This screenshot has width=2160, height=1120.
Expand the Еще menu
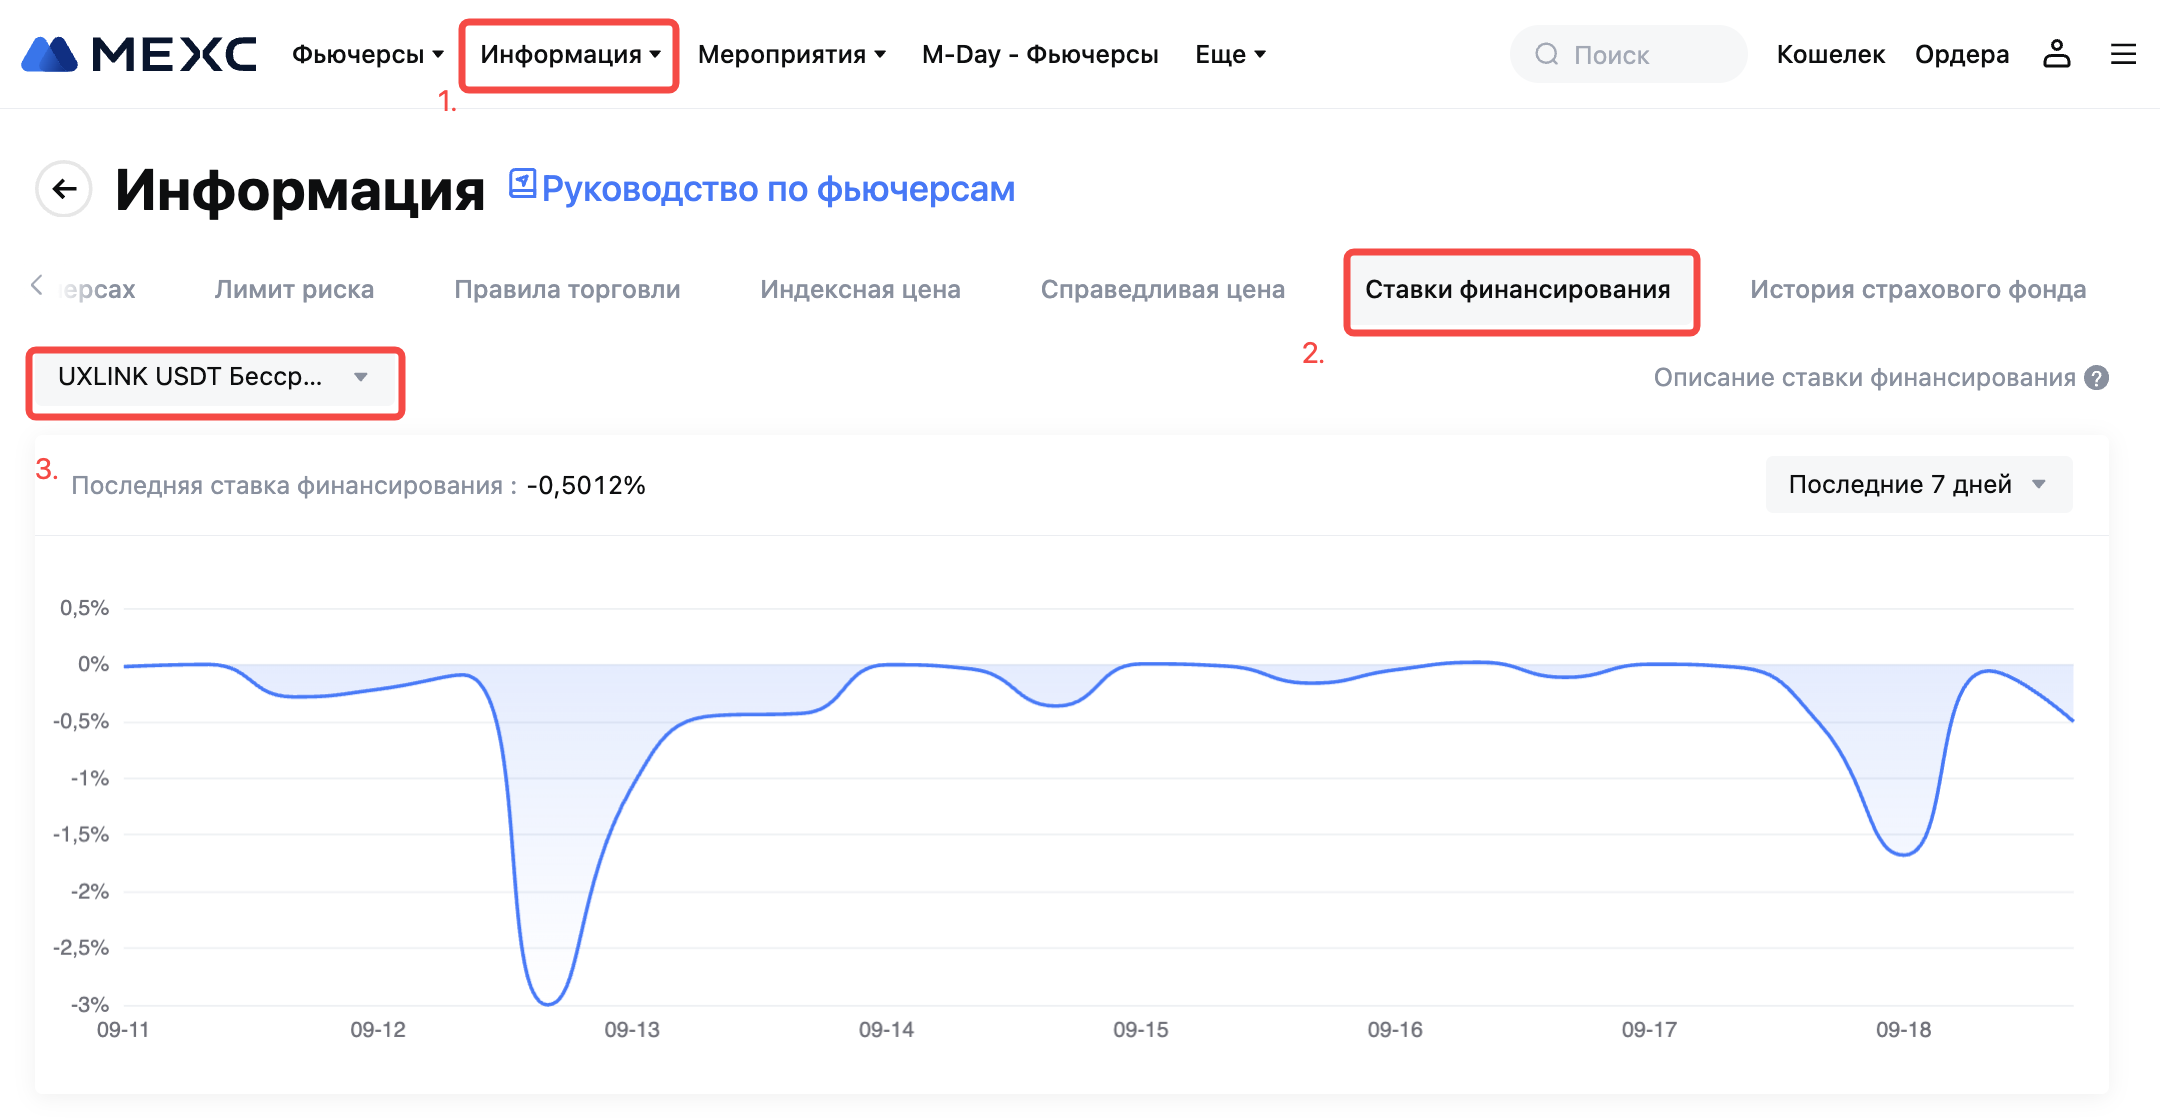click(x=1230, y=54)
